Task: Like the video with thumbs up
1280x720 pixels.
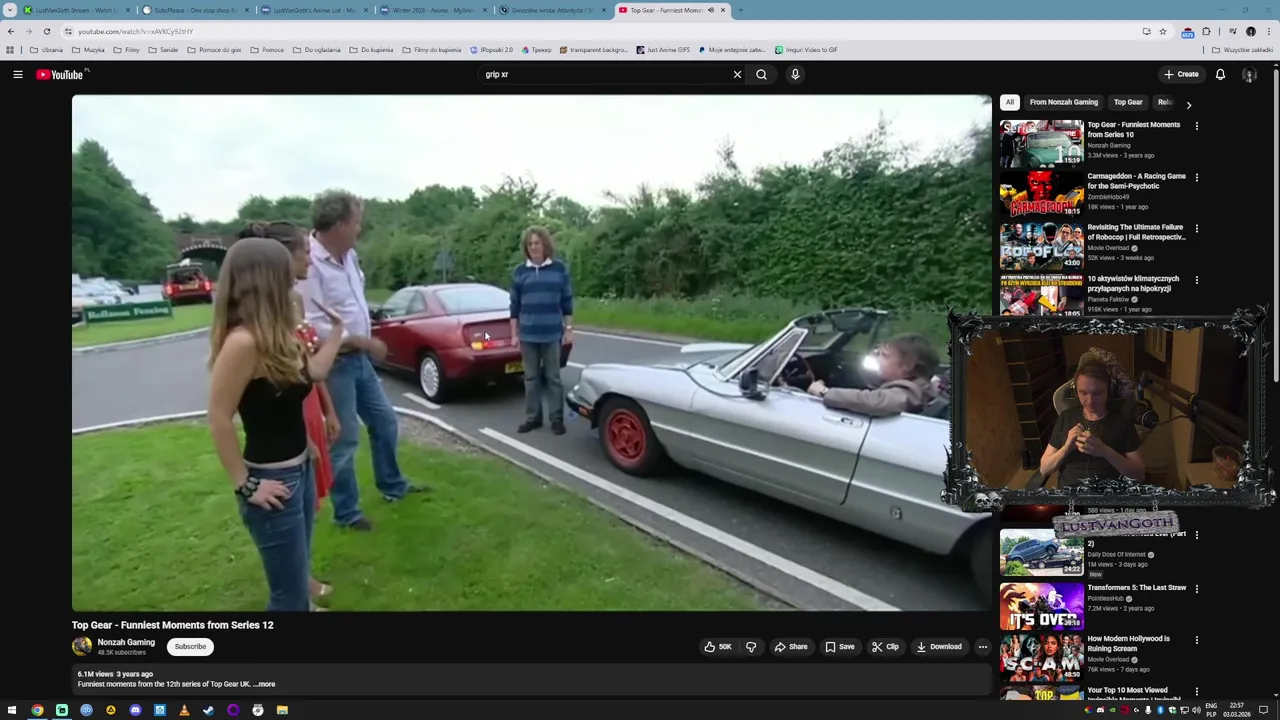Action: tap(717, 647)
